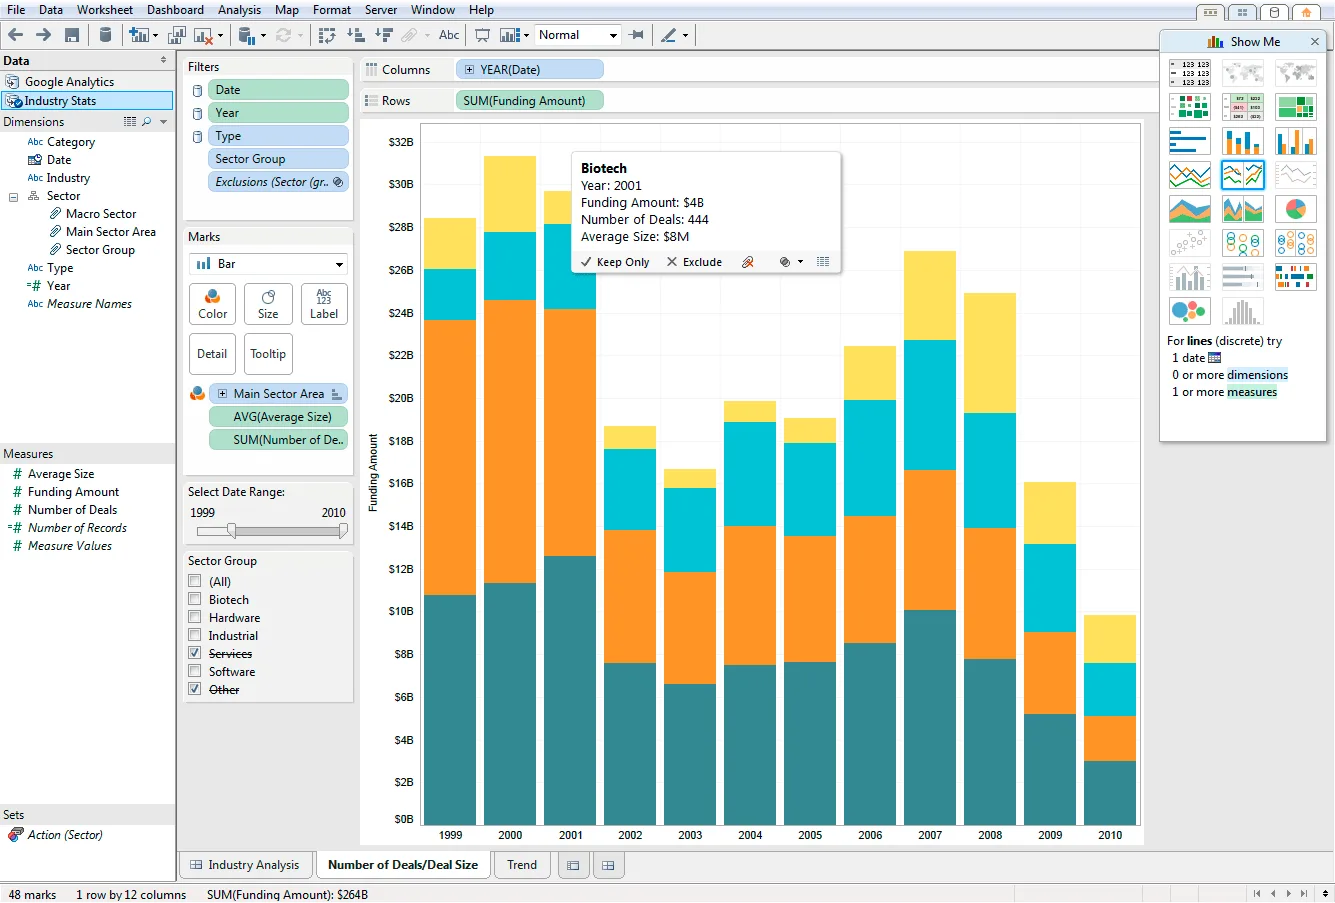Select the Industry Stats data source
1335x903 pixels.
[87, 101]
